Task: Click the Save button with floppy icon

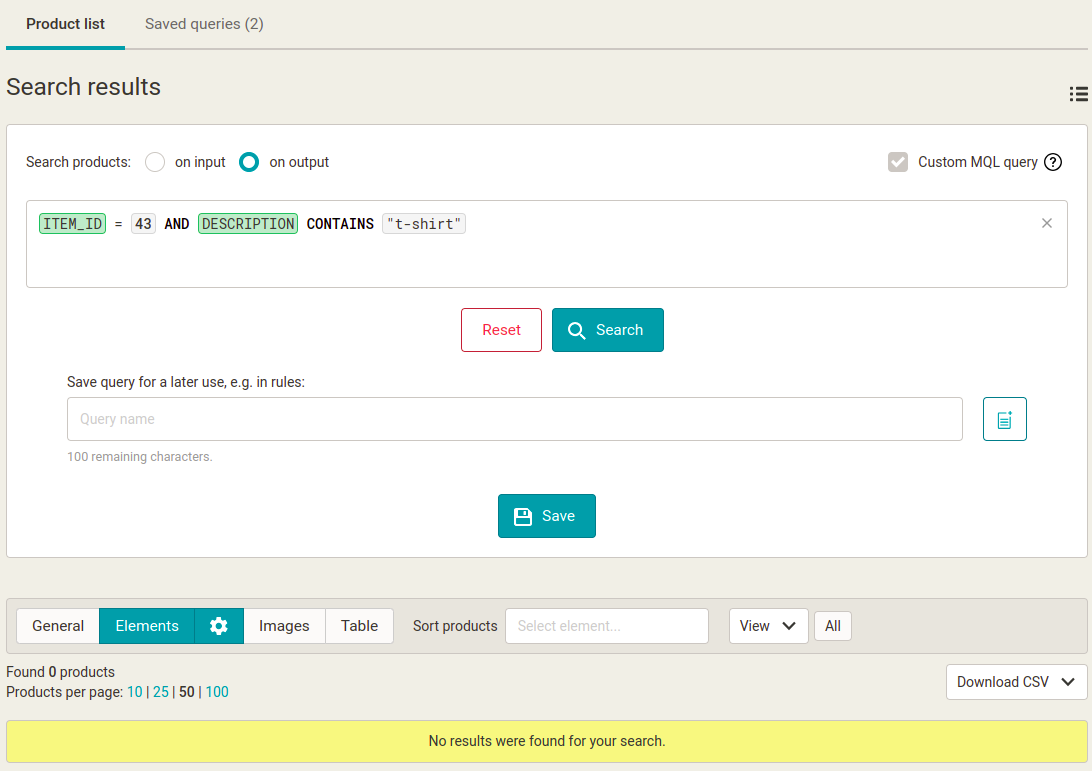Action: 547,516
